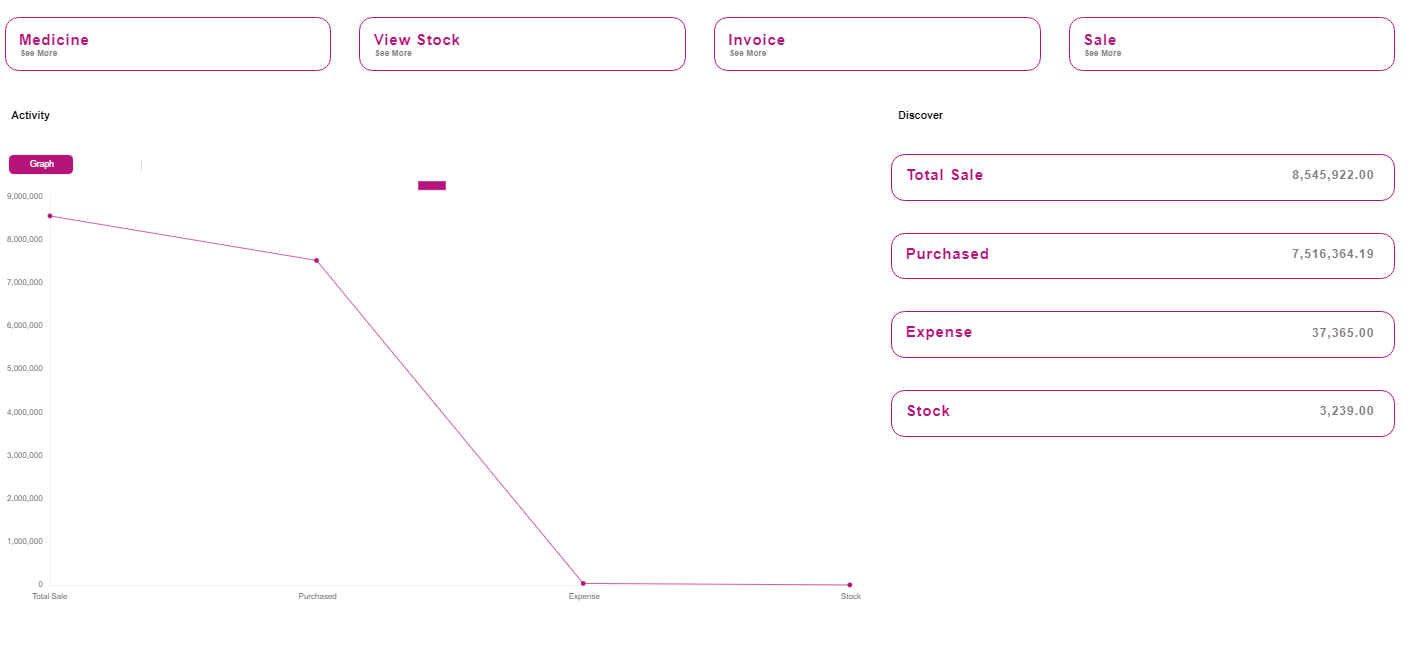Viewport: 1413px width, 664px height.
Task: Click the Purchased data point on graph
Action: coord(317,261)
